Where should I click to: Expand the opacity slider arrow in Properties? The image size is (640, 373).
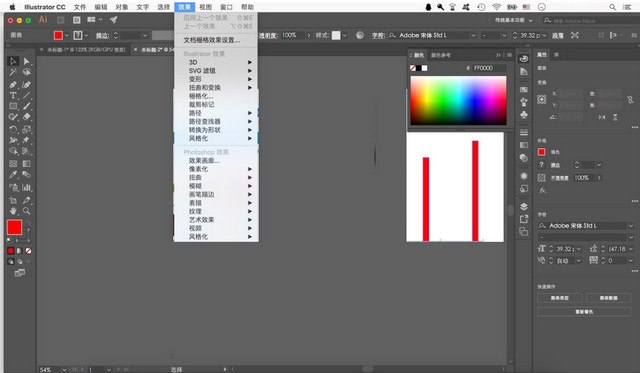pyautogui.click(x=599, y=178)
